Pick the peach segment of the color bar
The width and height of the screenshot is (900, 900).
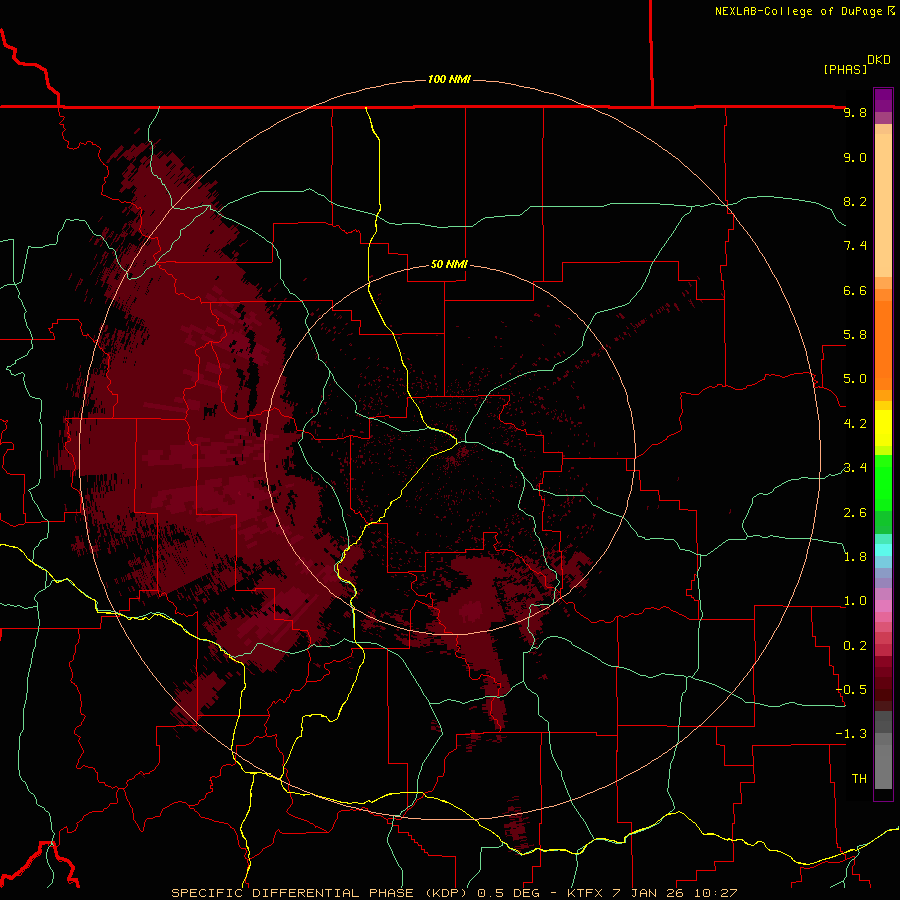point(883,205)
